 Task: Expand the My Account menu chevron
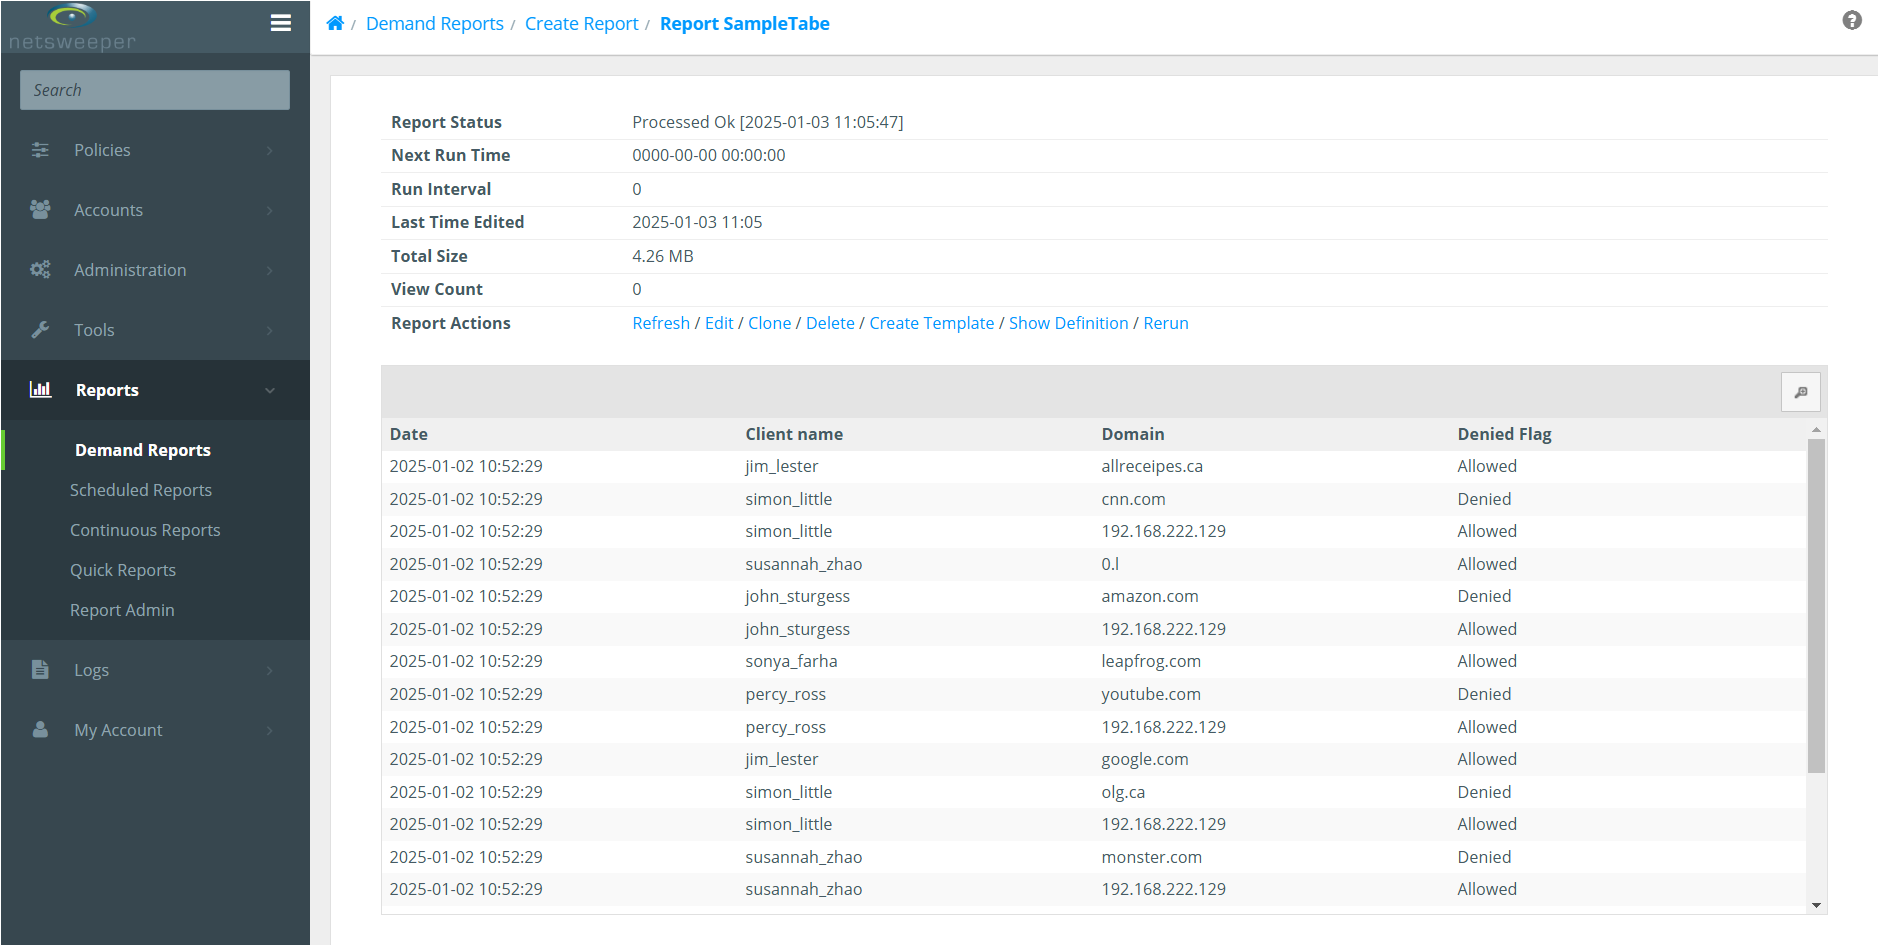270,730
